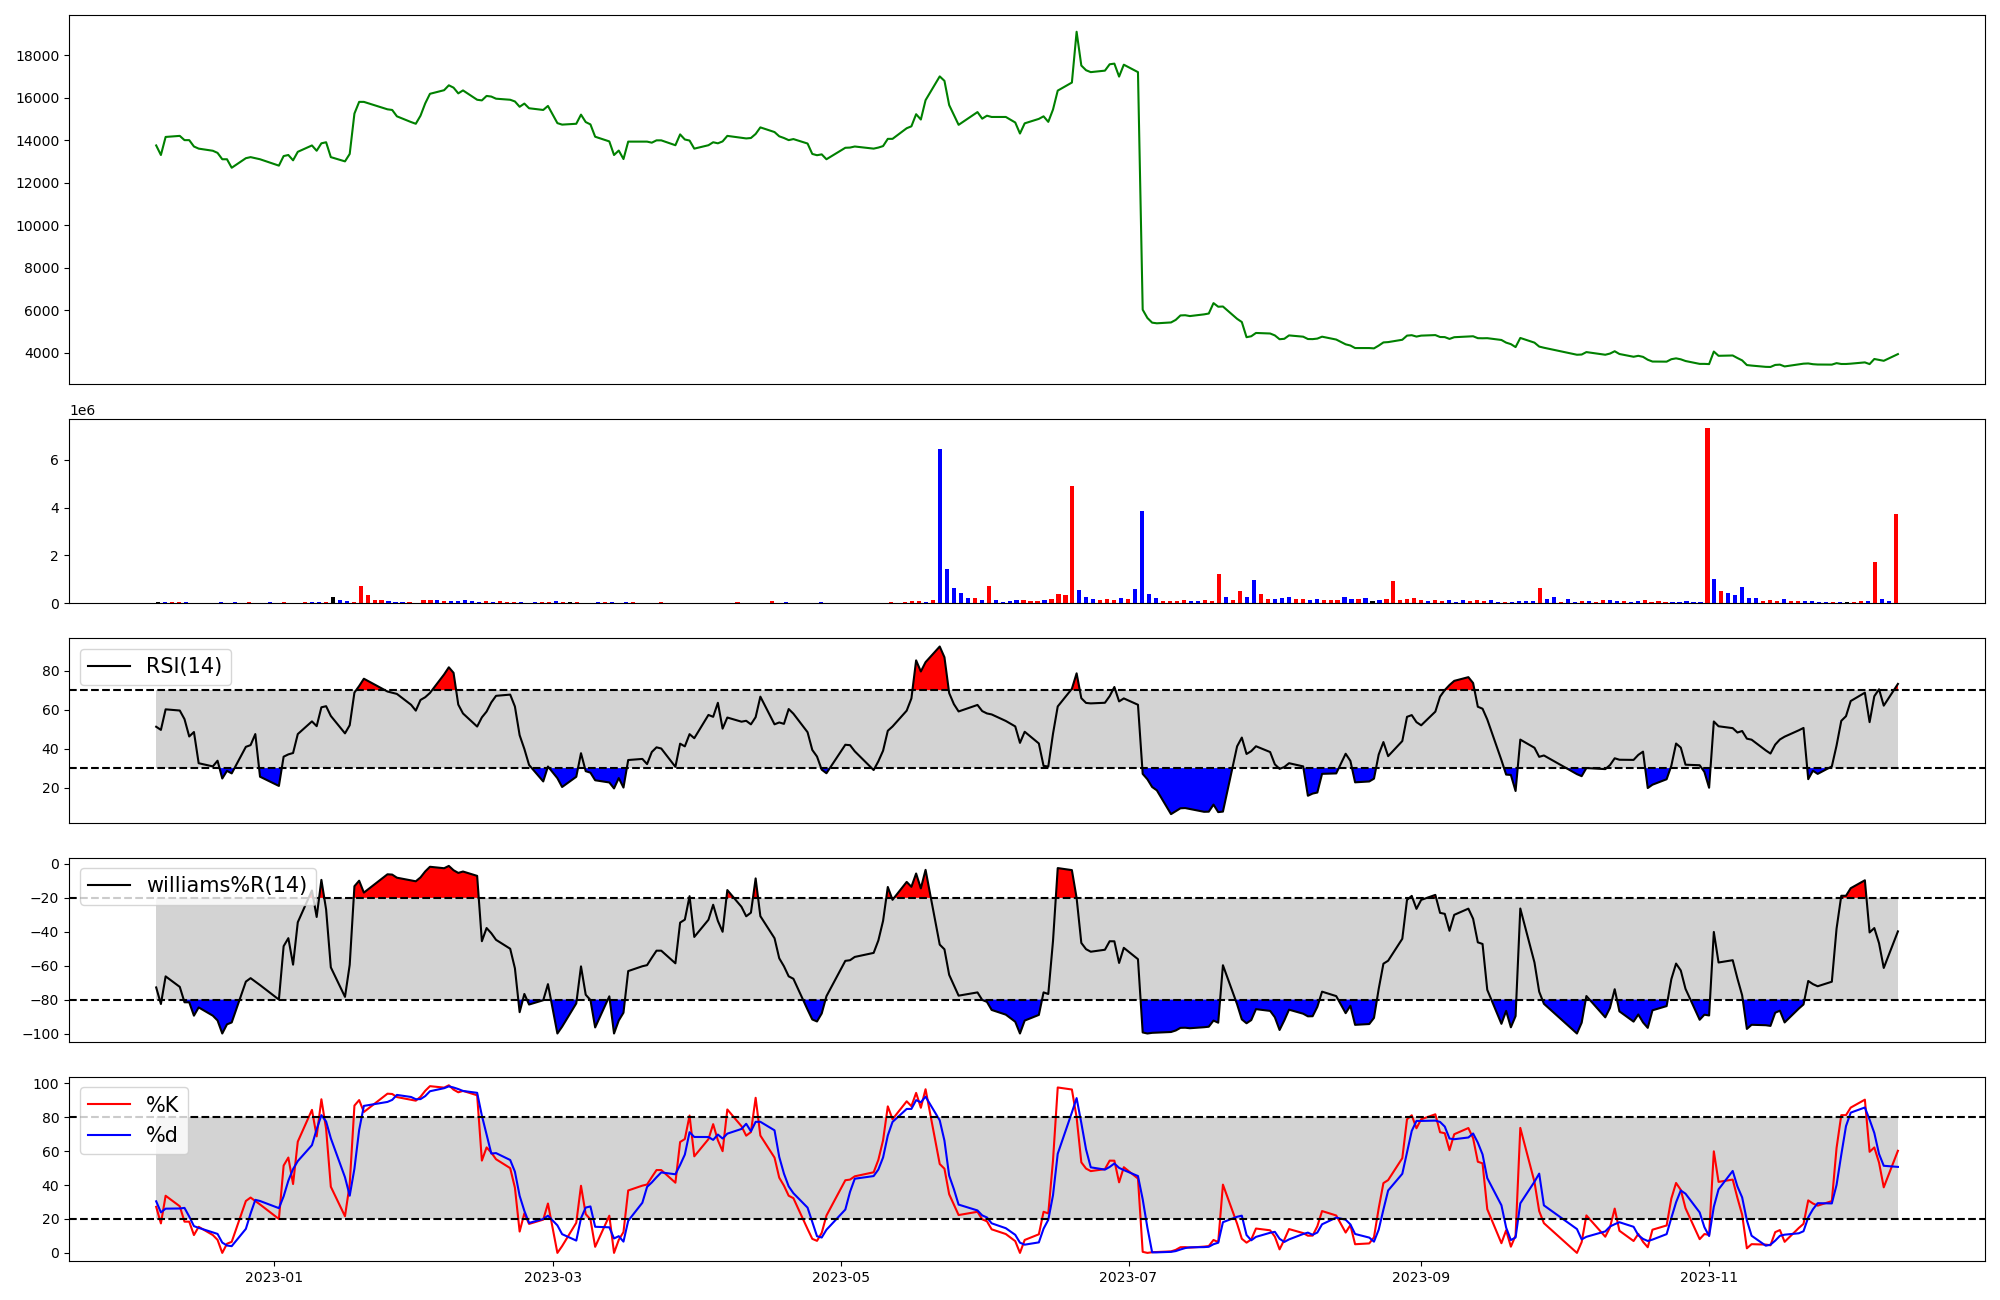Click the 1e6 volume scale label
2000x1300 pixels.
coord(82,411)
